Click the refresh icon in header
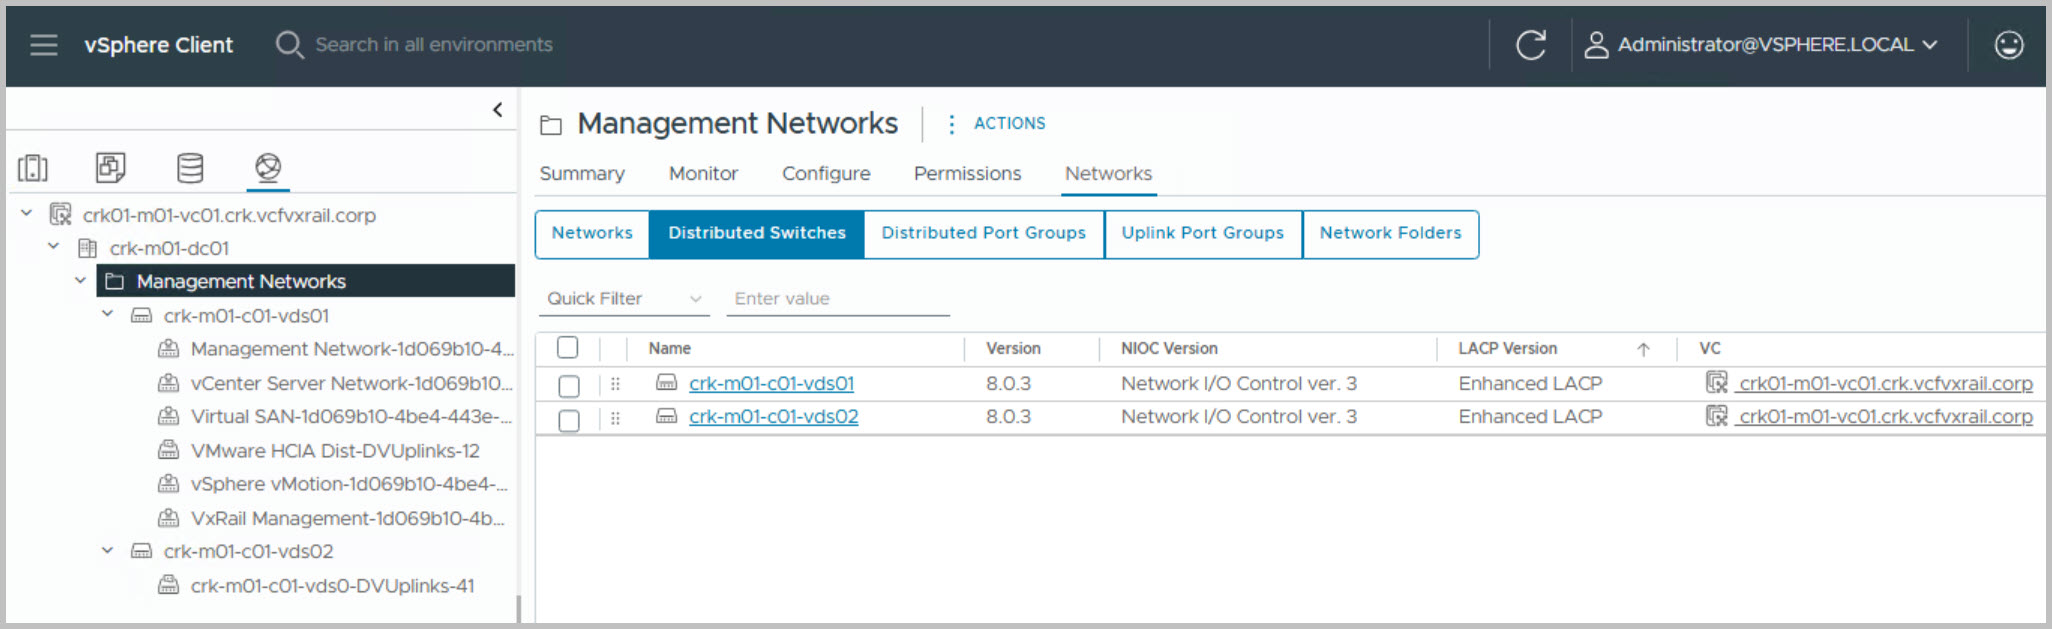Image resolution: width=2052 pixels, height=629 pixels. click(1530, 45)
